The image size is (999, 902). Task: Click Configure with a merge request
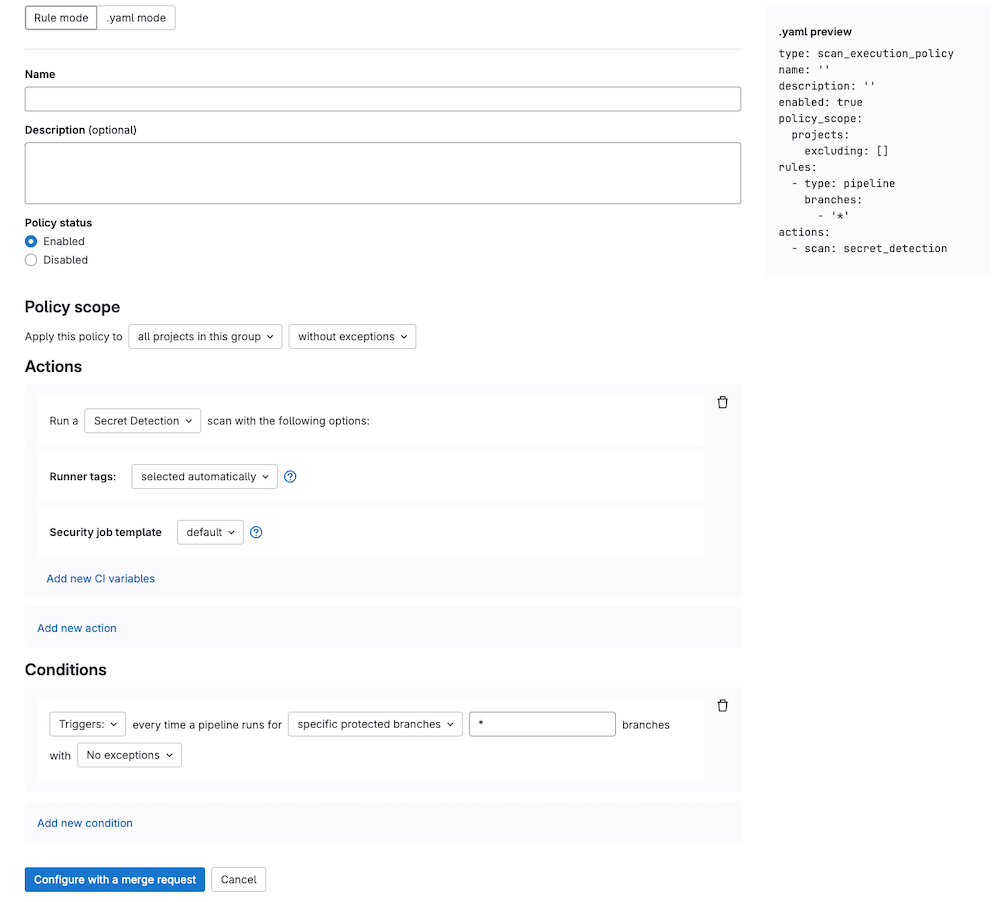[x=114, y=879]
